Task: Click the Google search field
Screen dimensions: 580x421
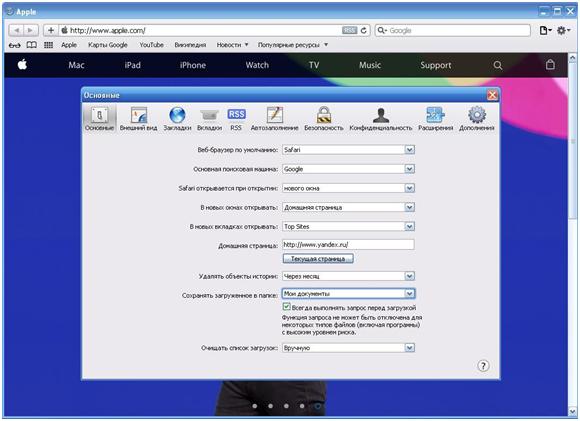Action: coord(453,30)
